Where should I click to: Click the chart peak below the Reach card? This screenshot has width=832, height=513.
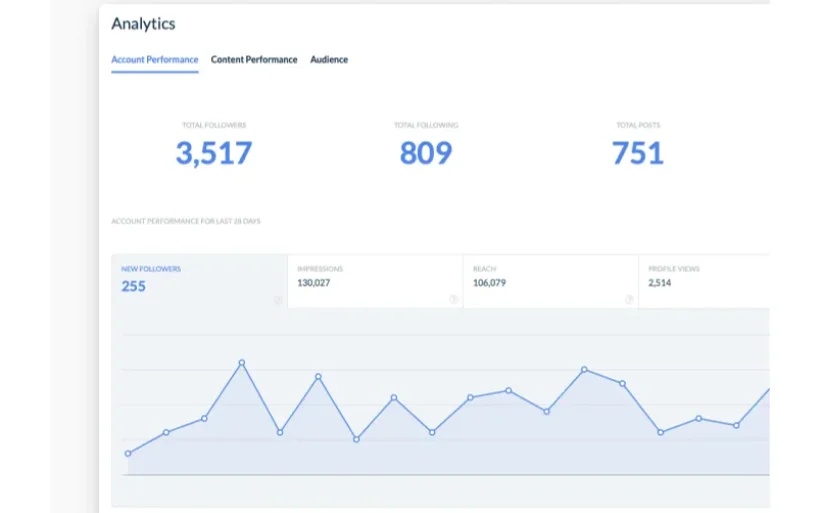585,369
